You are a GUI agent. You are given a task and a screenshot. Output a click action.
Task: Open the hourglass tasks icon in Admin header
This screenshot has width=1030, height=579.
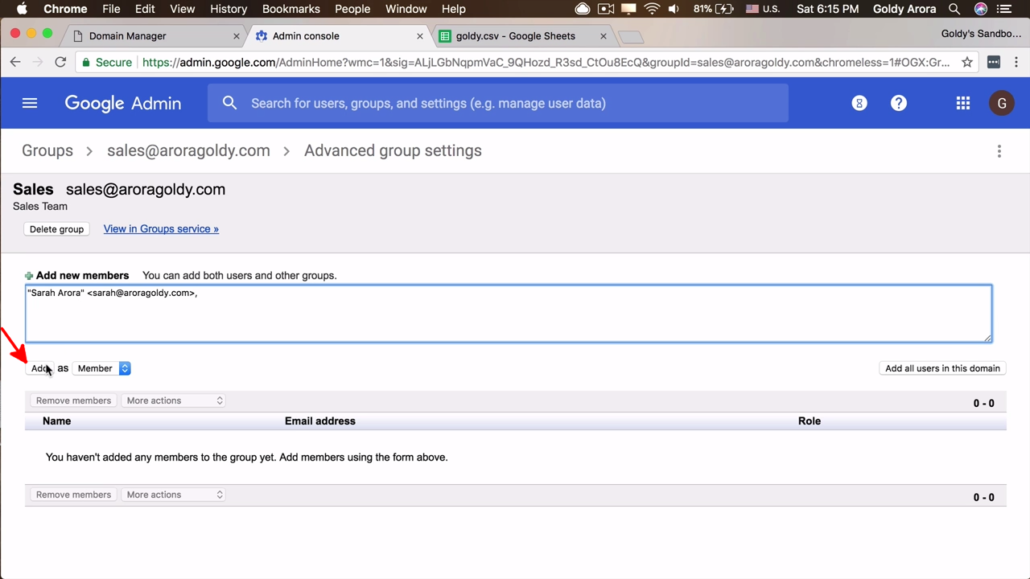click(x=859, y=103)
